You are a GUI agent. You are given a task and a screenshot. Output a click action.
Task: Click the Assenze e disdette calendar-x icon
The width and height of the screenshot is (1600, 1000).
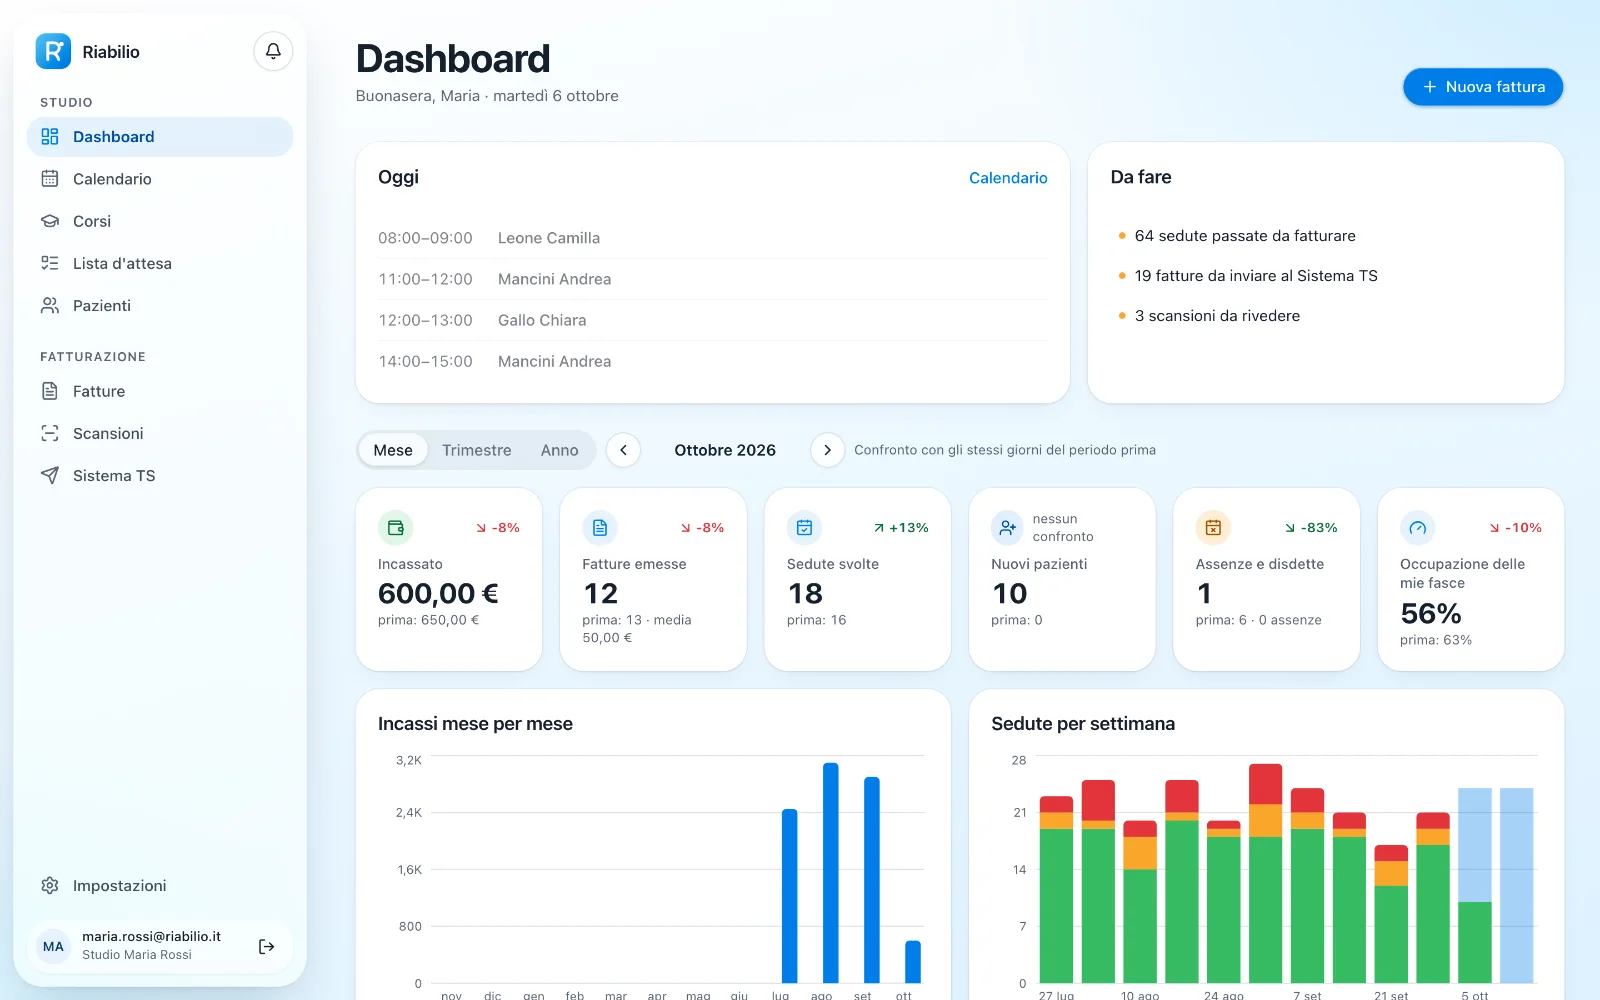point(1213,527)
